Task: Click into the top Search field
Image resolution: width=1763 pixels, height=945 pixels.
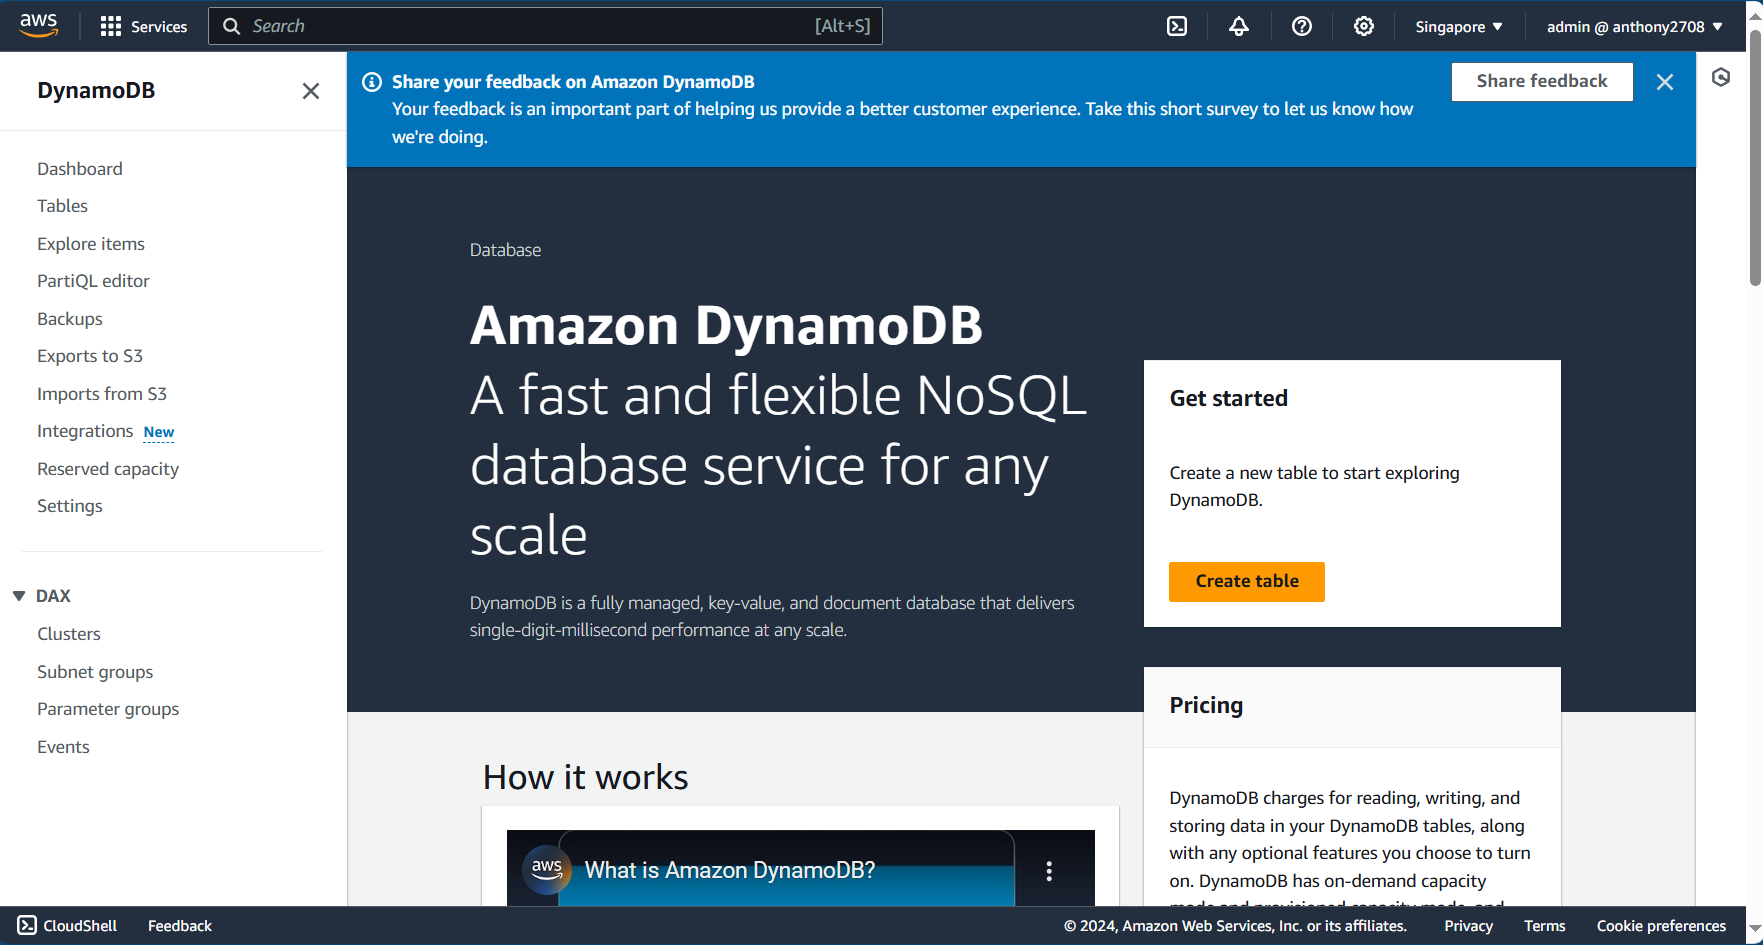Action: click(x=545, y=26)
